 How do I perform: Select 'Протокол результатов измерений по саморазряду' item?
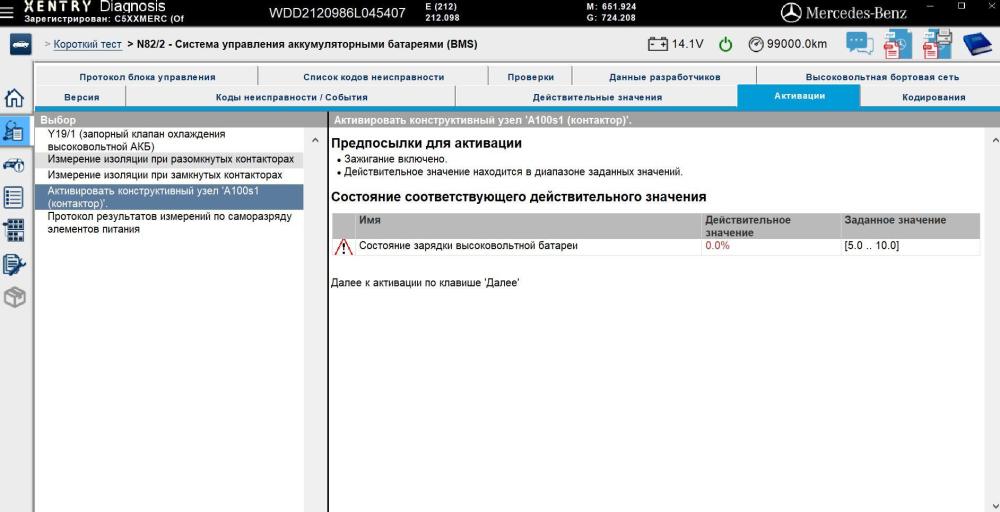170,223
